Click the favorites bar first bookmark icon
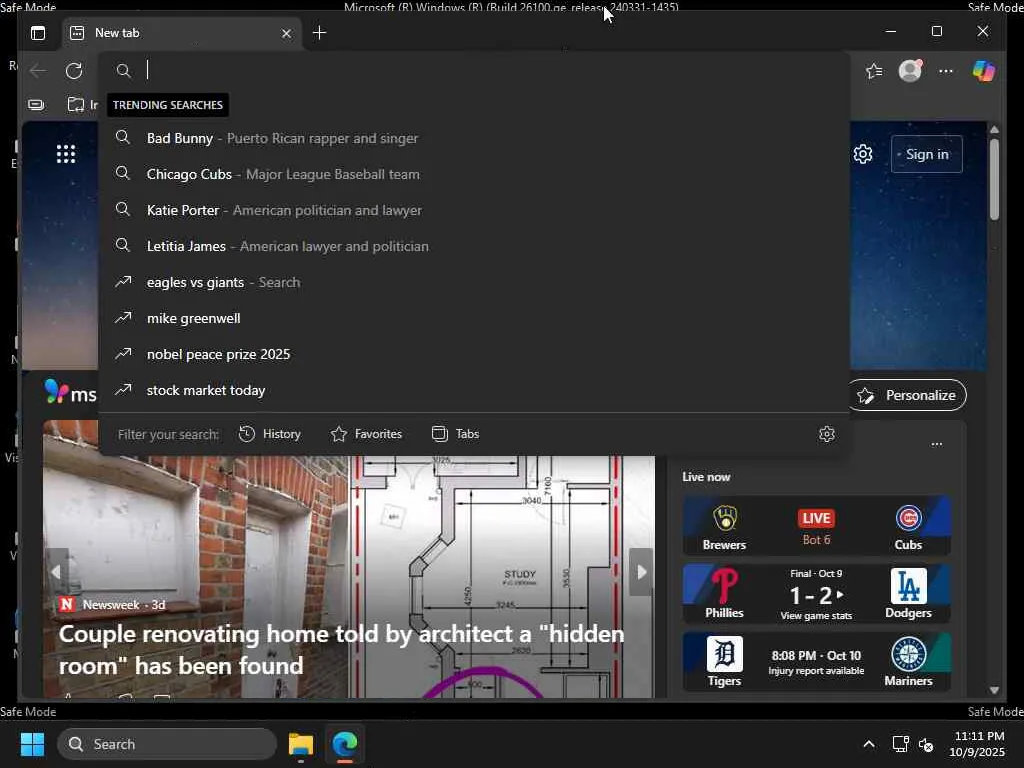 [36, 104]
